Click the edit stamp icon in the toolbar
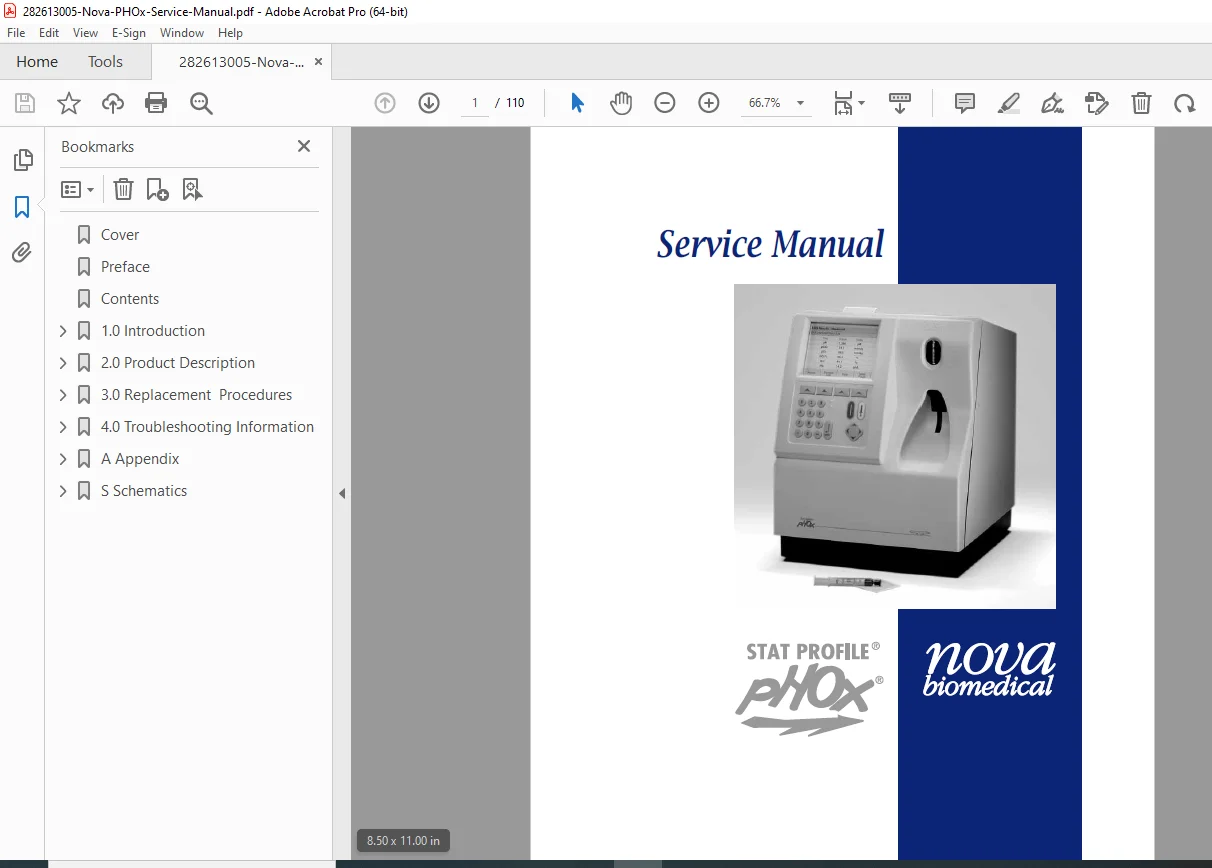This screenshot has height=868, width=1212. (1097, 103)
